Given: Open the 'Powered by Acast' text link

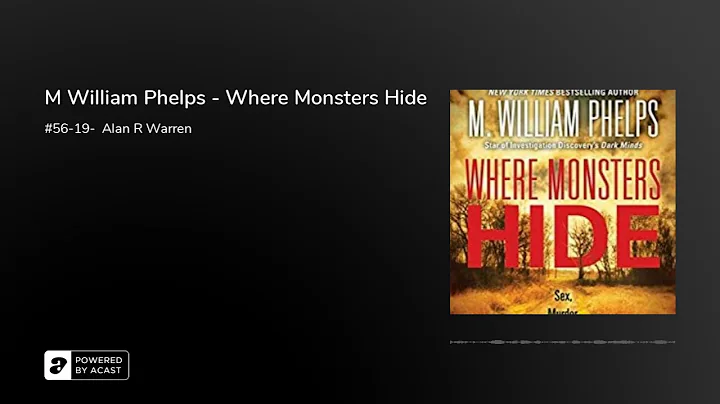Looking at the screenshot, I should coord(87,365).
